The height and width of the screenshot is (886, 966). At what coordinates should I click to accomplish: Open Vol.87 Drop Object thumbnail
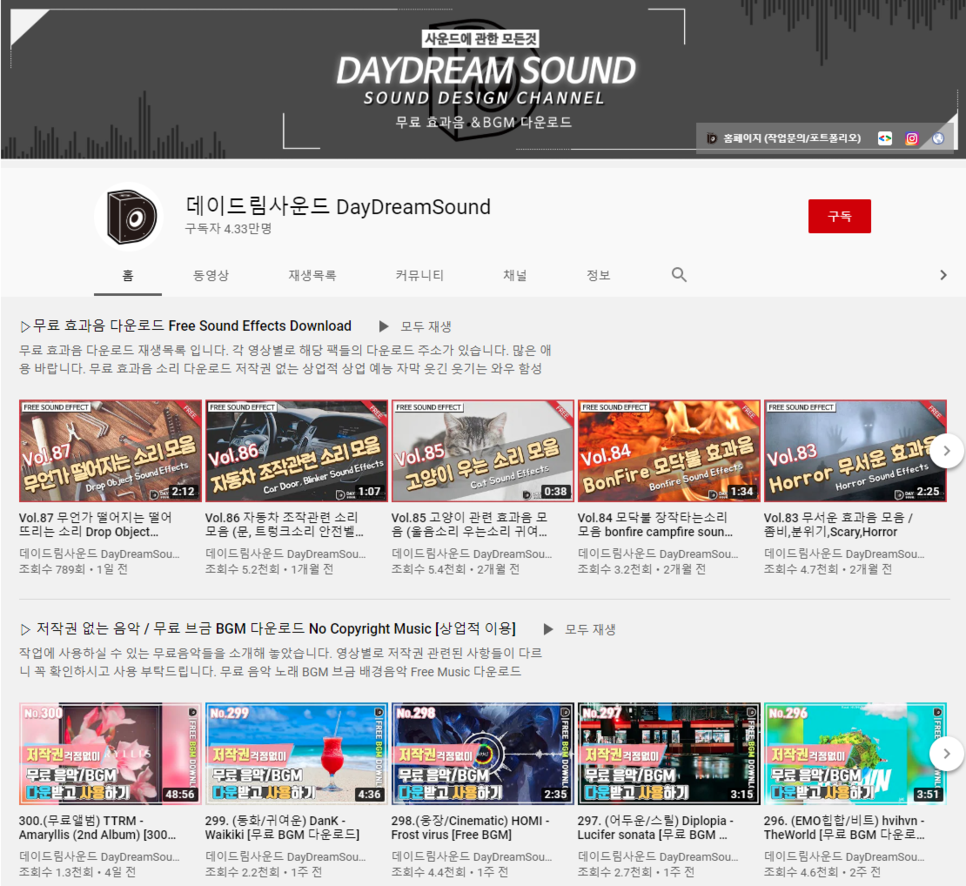(110, 451)
